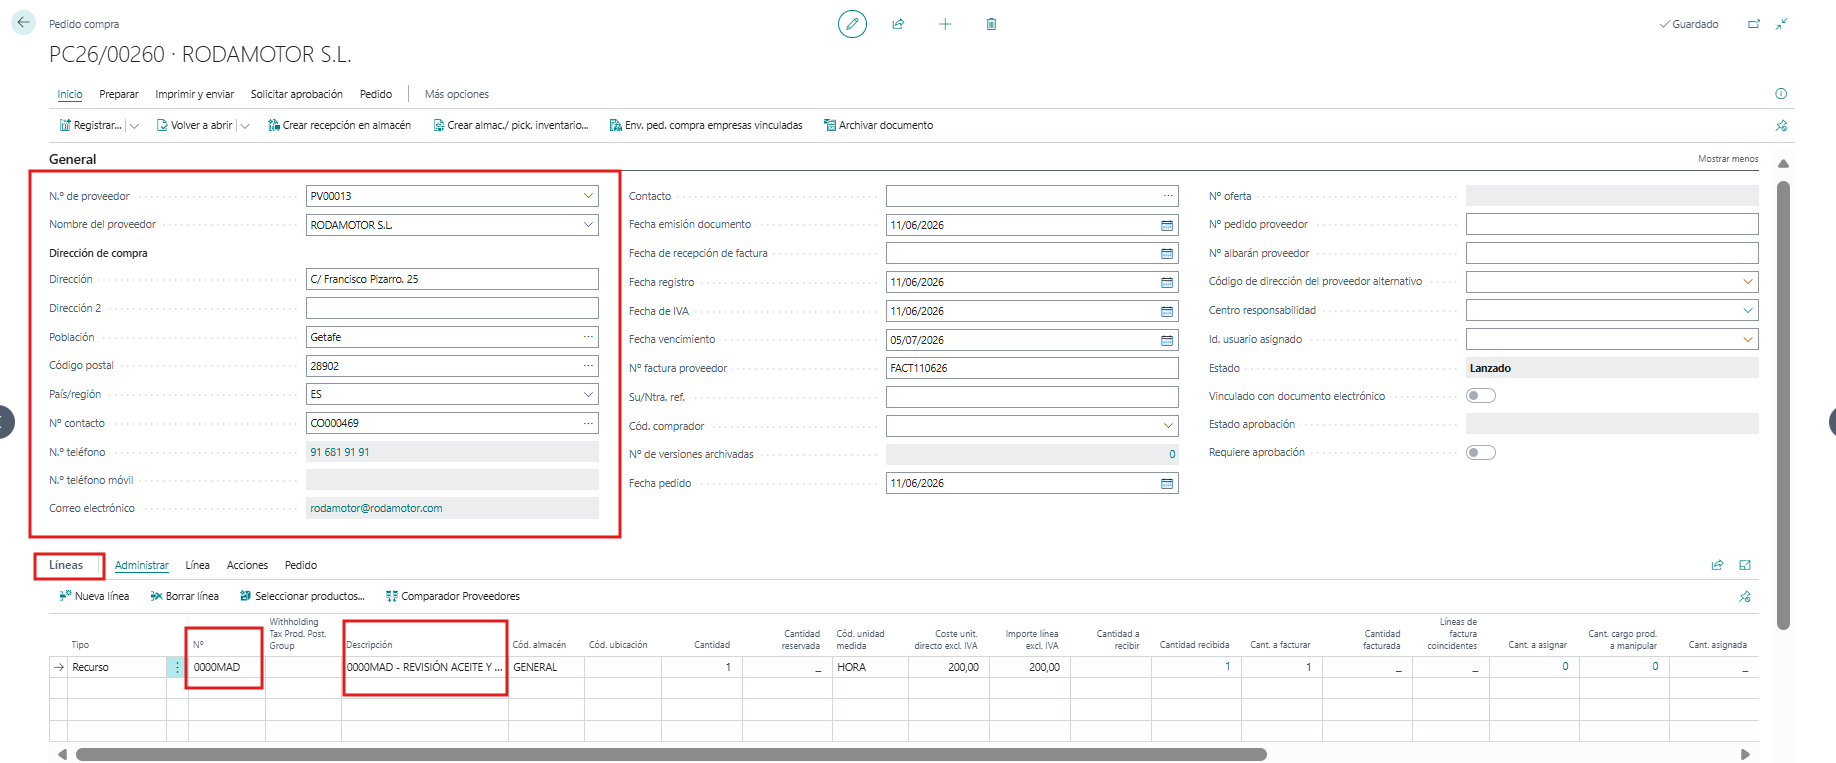Open Código de dirección del proveedor alternativo dropdown

[x=1748, y=282]
